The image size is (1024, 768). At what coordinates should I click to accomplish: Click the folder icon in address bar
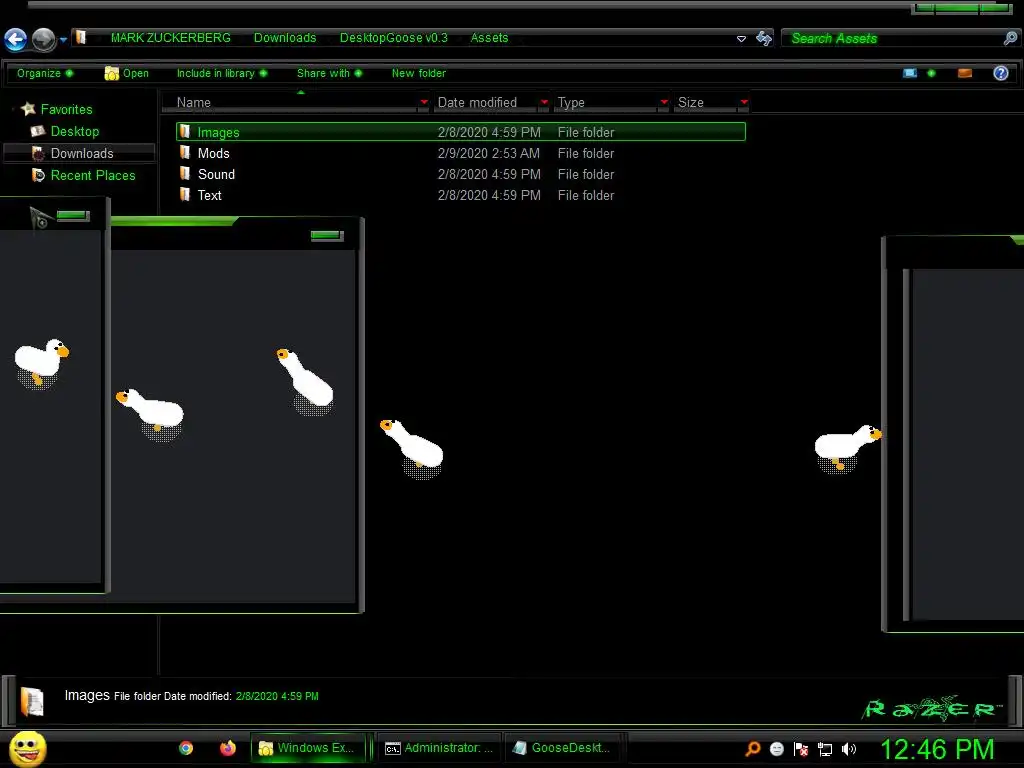(81, 37)
